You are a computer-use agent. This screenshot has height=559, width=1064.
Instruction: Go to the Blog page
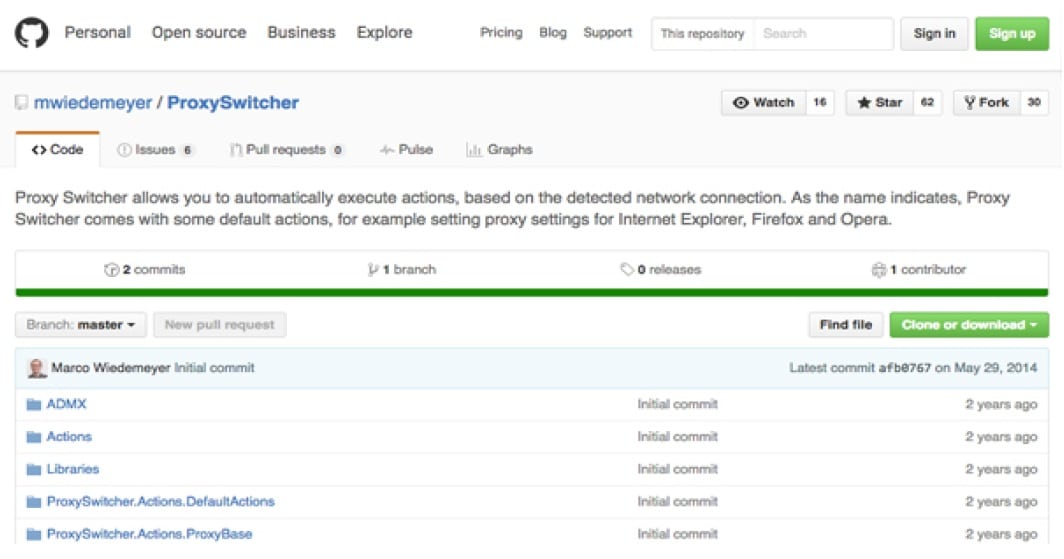click(x=553, y=33)
